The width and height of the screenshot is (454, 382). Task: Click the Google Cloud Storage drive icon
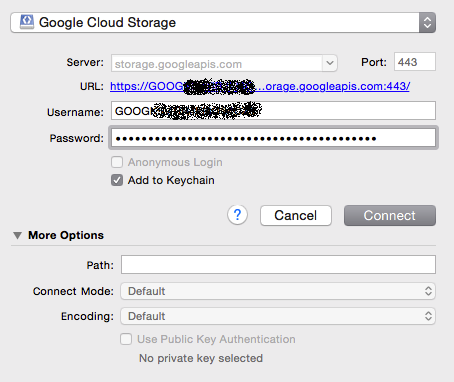pos(27,22)
